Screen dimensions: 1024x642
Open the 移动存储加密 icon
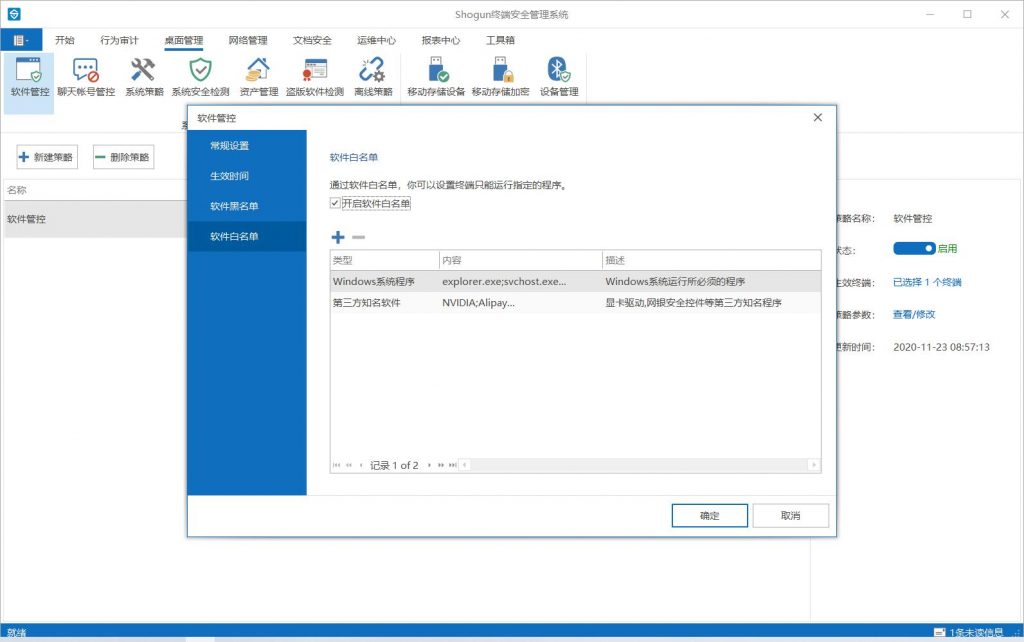pyautogui.click(x=500, y=72)
